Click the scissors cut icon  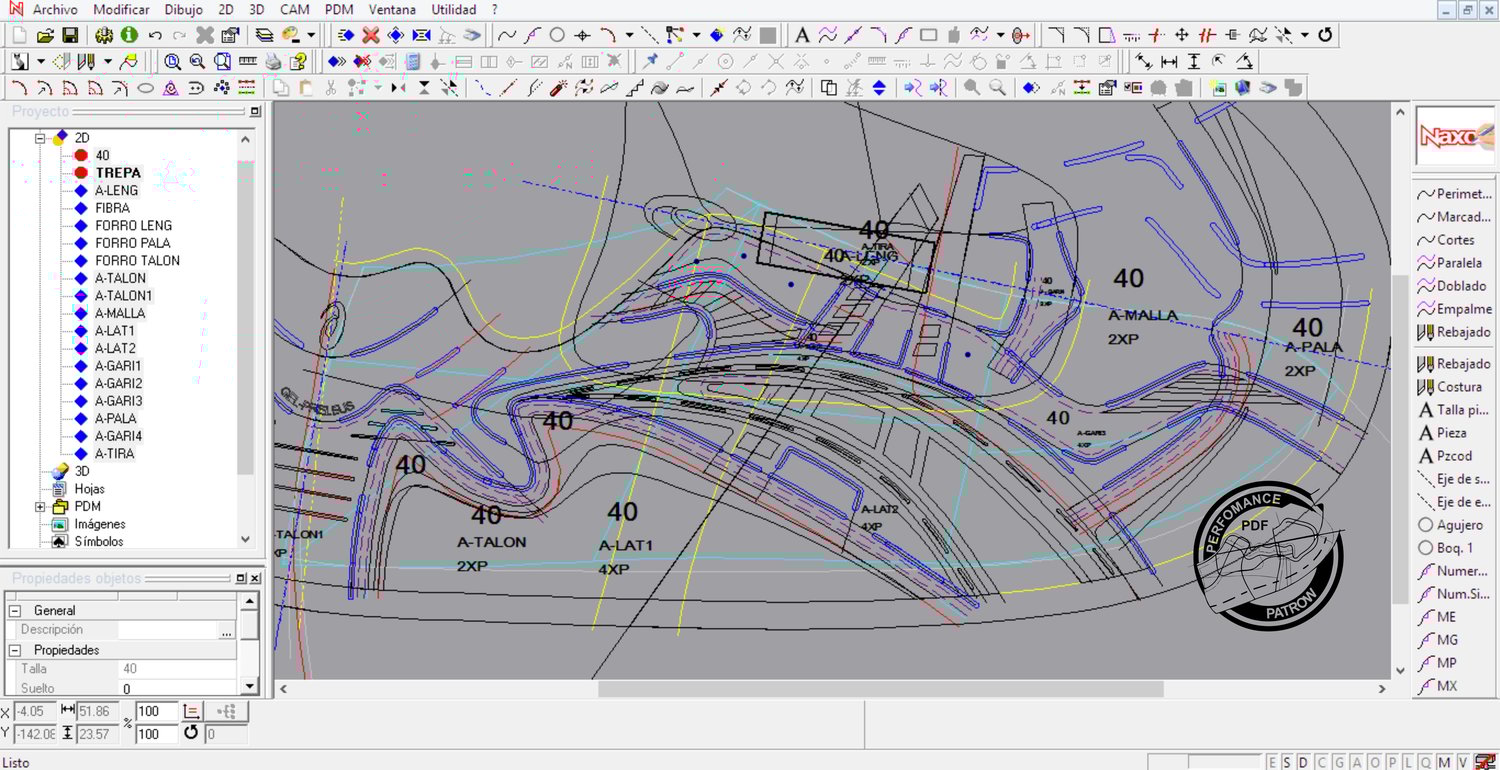[x=331, y=88]
